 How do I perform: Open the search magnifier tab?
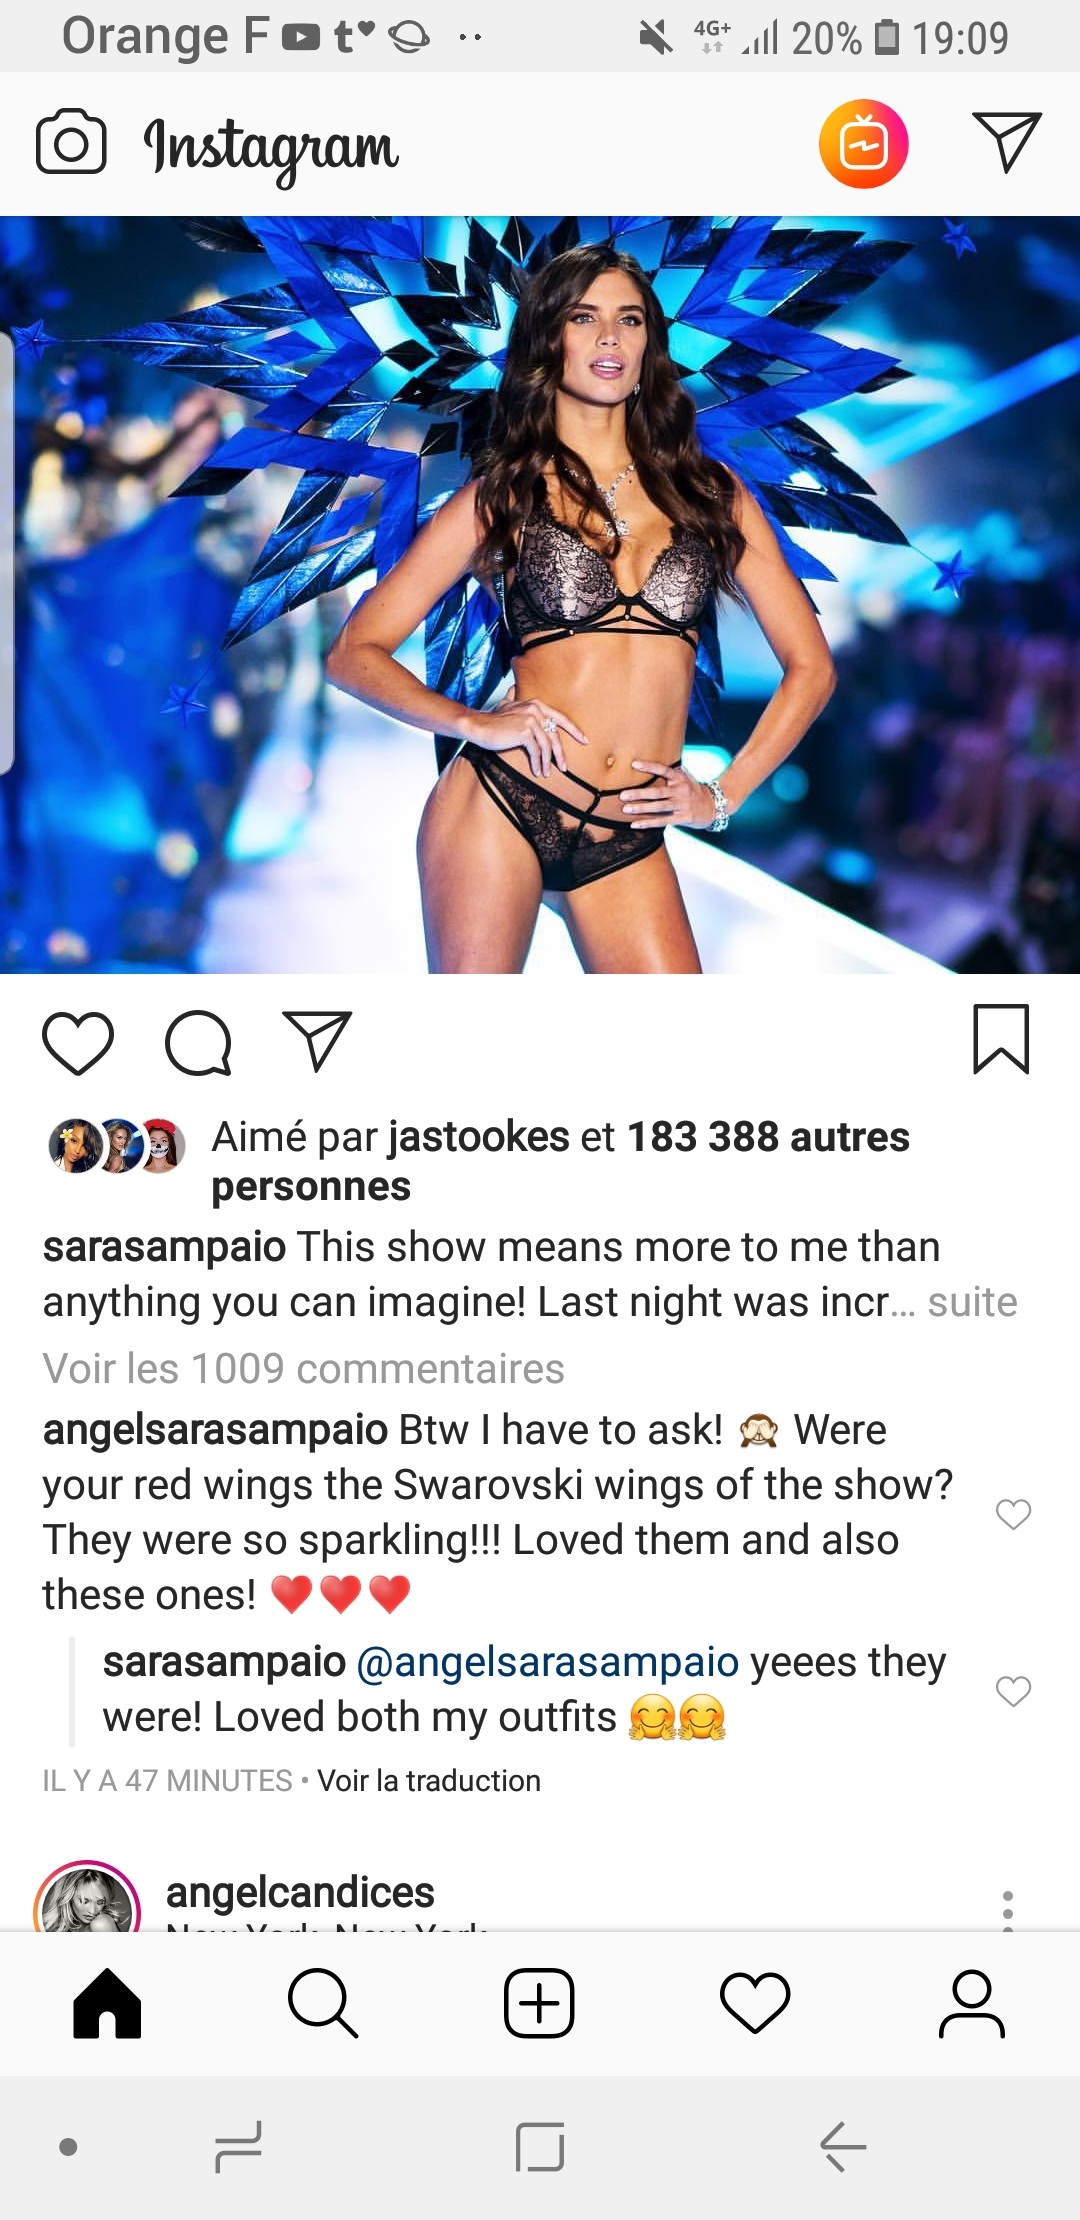tap(323, 2003)
